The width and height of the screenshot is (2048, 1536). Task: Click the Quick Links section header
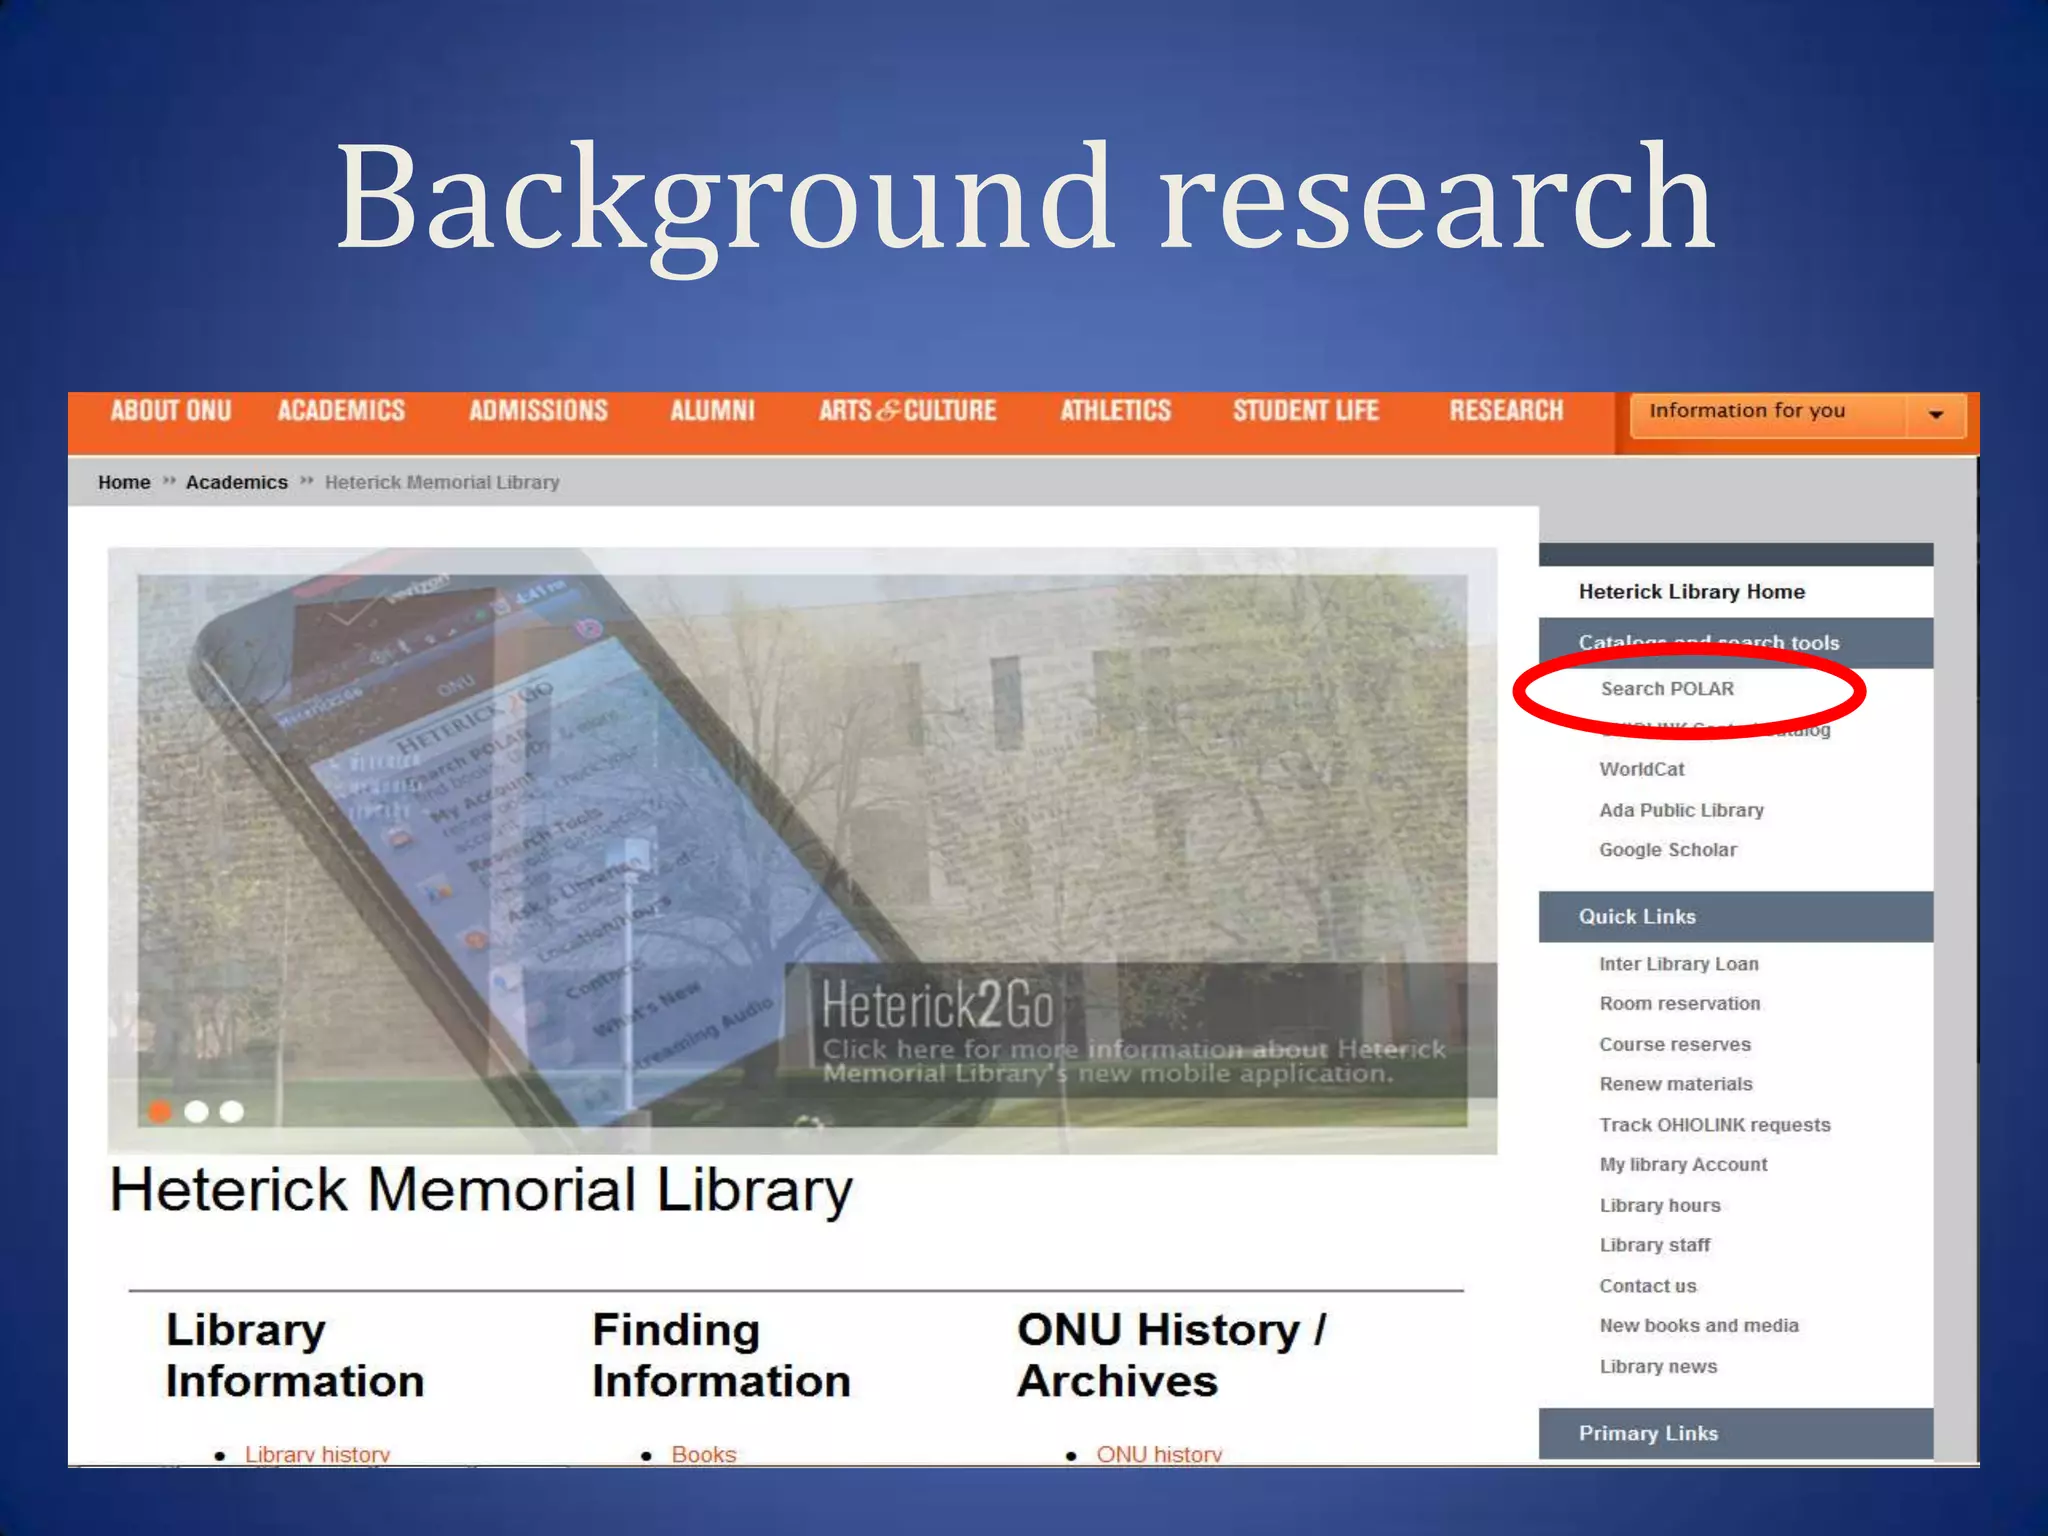click(1736, 917)
